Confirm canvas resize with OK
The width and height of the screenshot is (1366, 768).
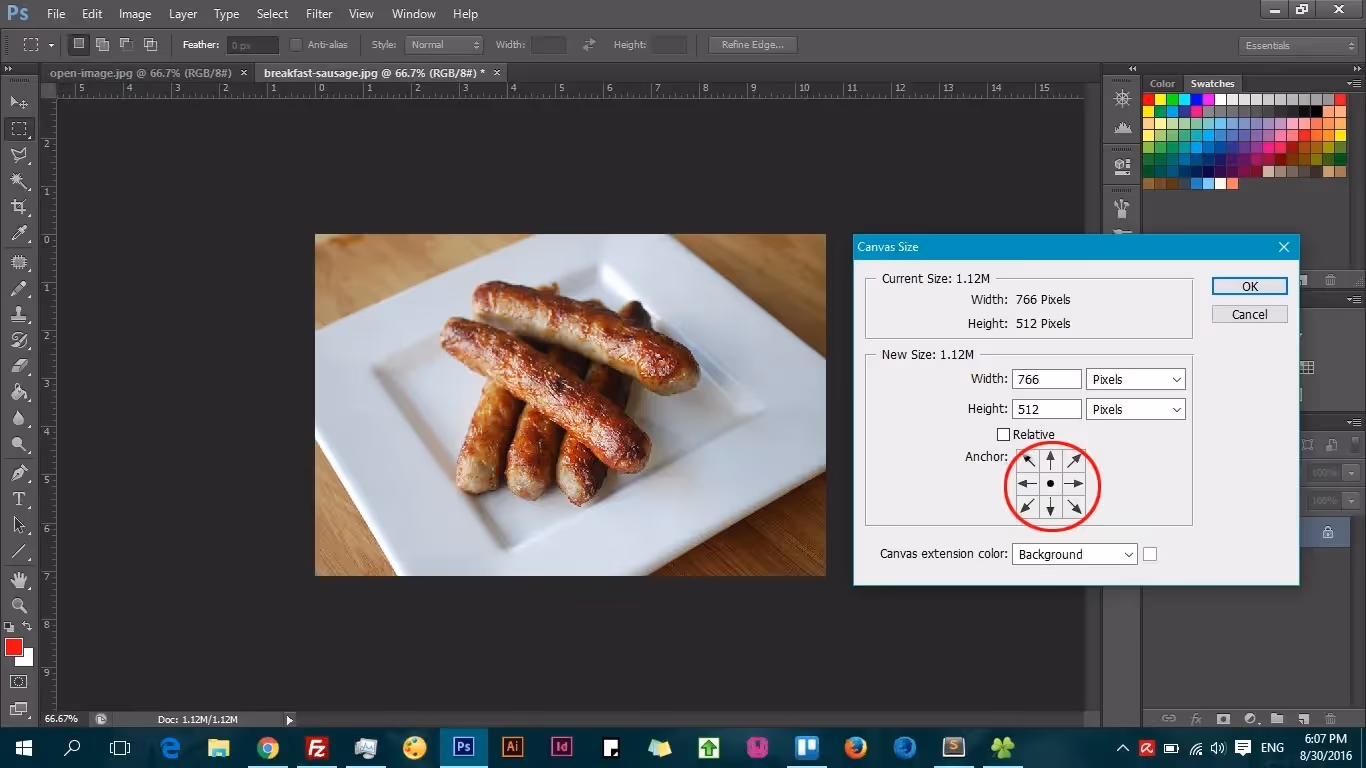1248,285
